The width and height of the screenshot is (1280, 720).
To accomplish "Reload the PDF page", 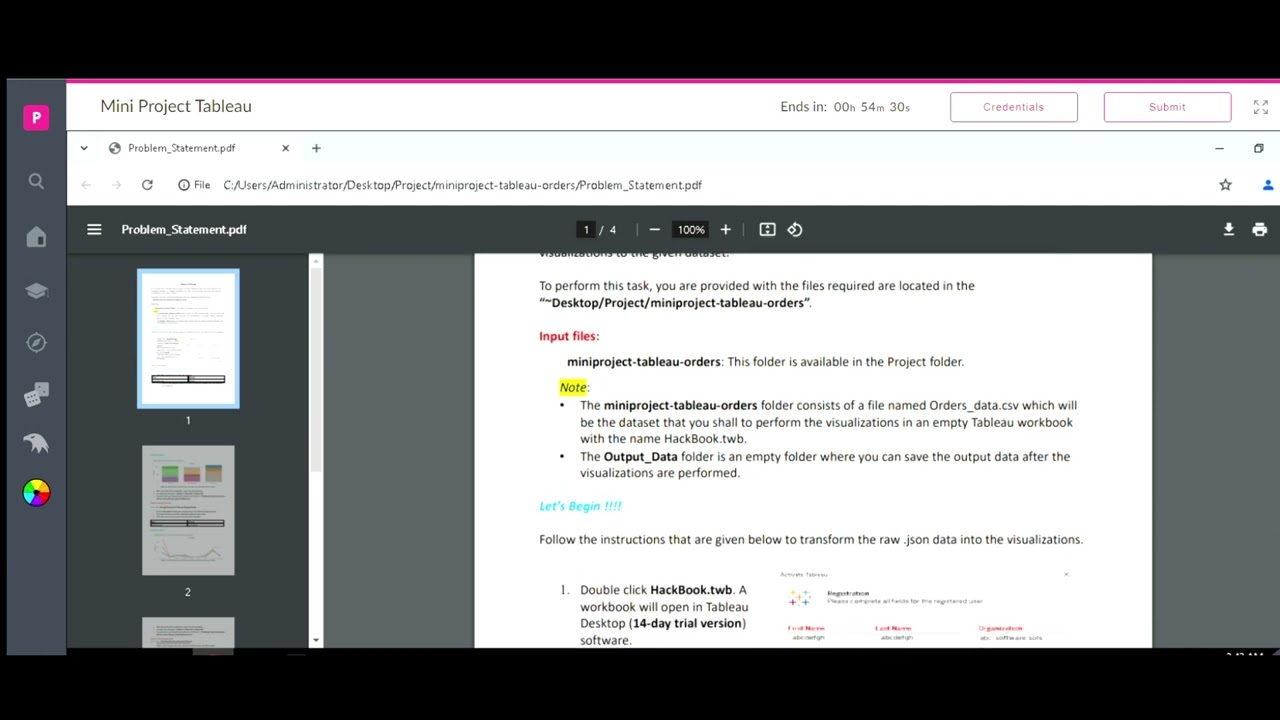I will [x=147, y=185].
